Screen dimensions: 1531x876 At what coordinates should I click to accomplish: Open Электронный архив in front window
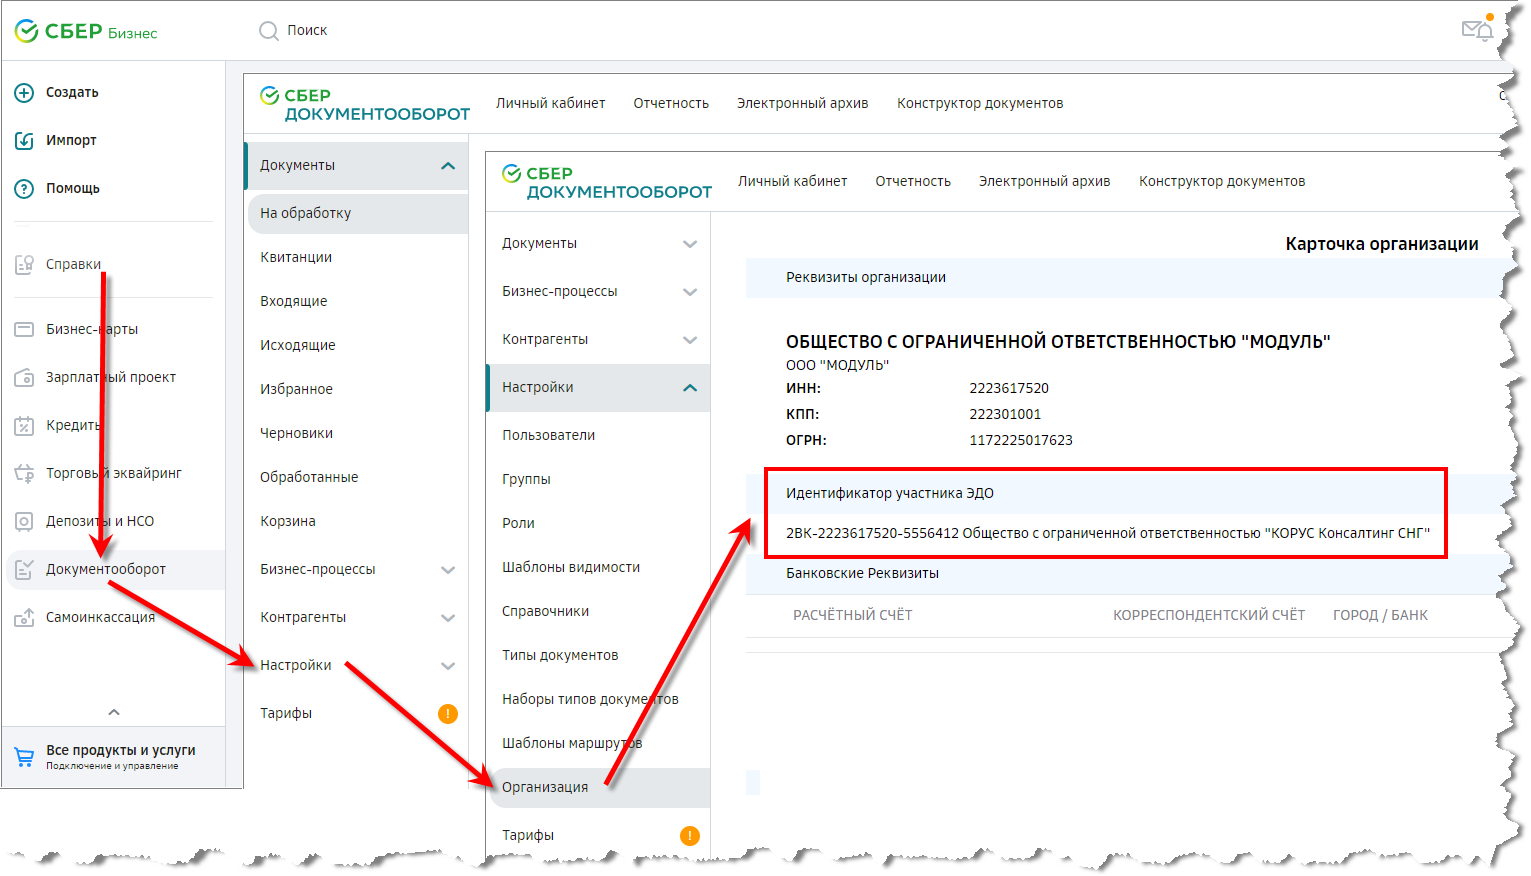point(1045,181)
